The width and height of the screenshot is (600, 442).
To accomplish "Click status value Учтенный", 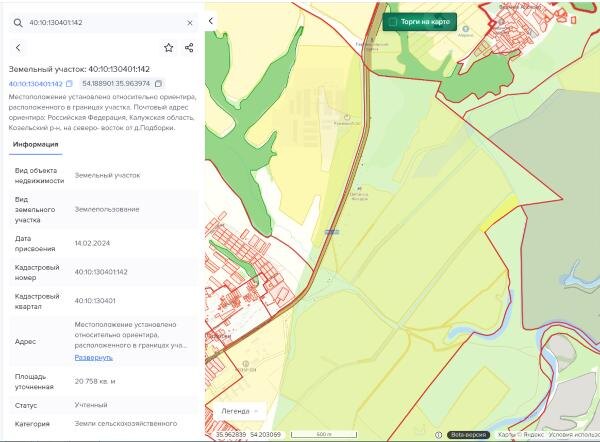I will 91,405.
